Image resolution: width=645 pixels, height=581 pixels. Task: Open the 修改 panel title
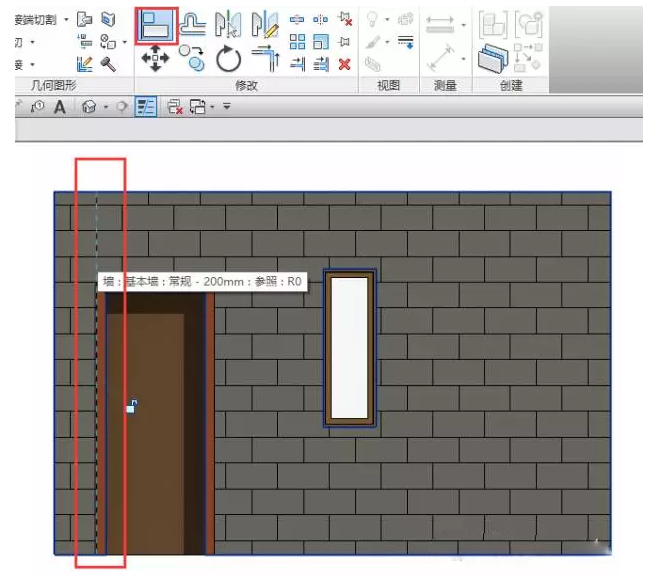246,86
